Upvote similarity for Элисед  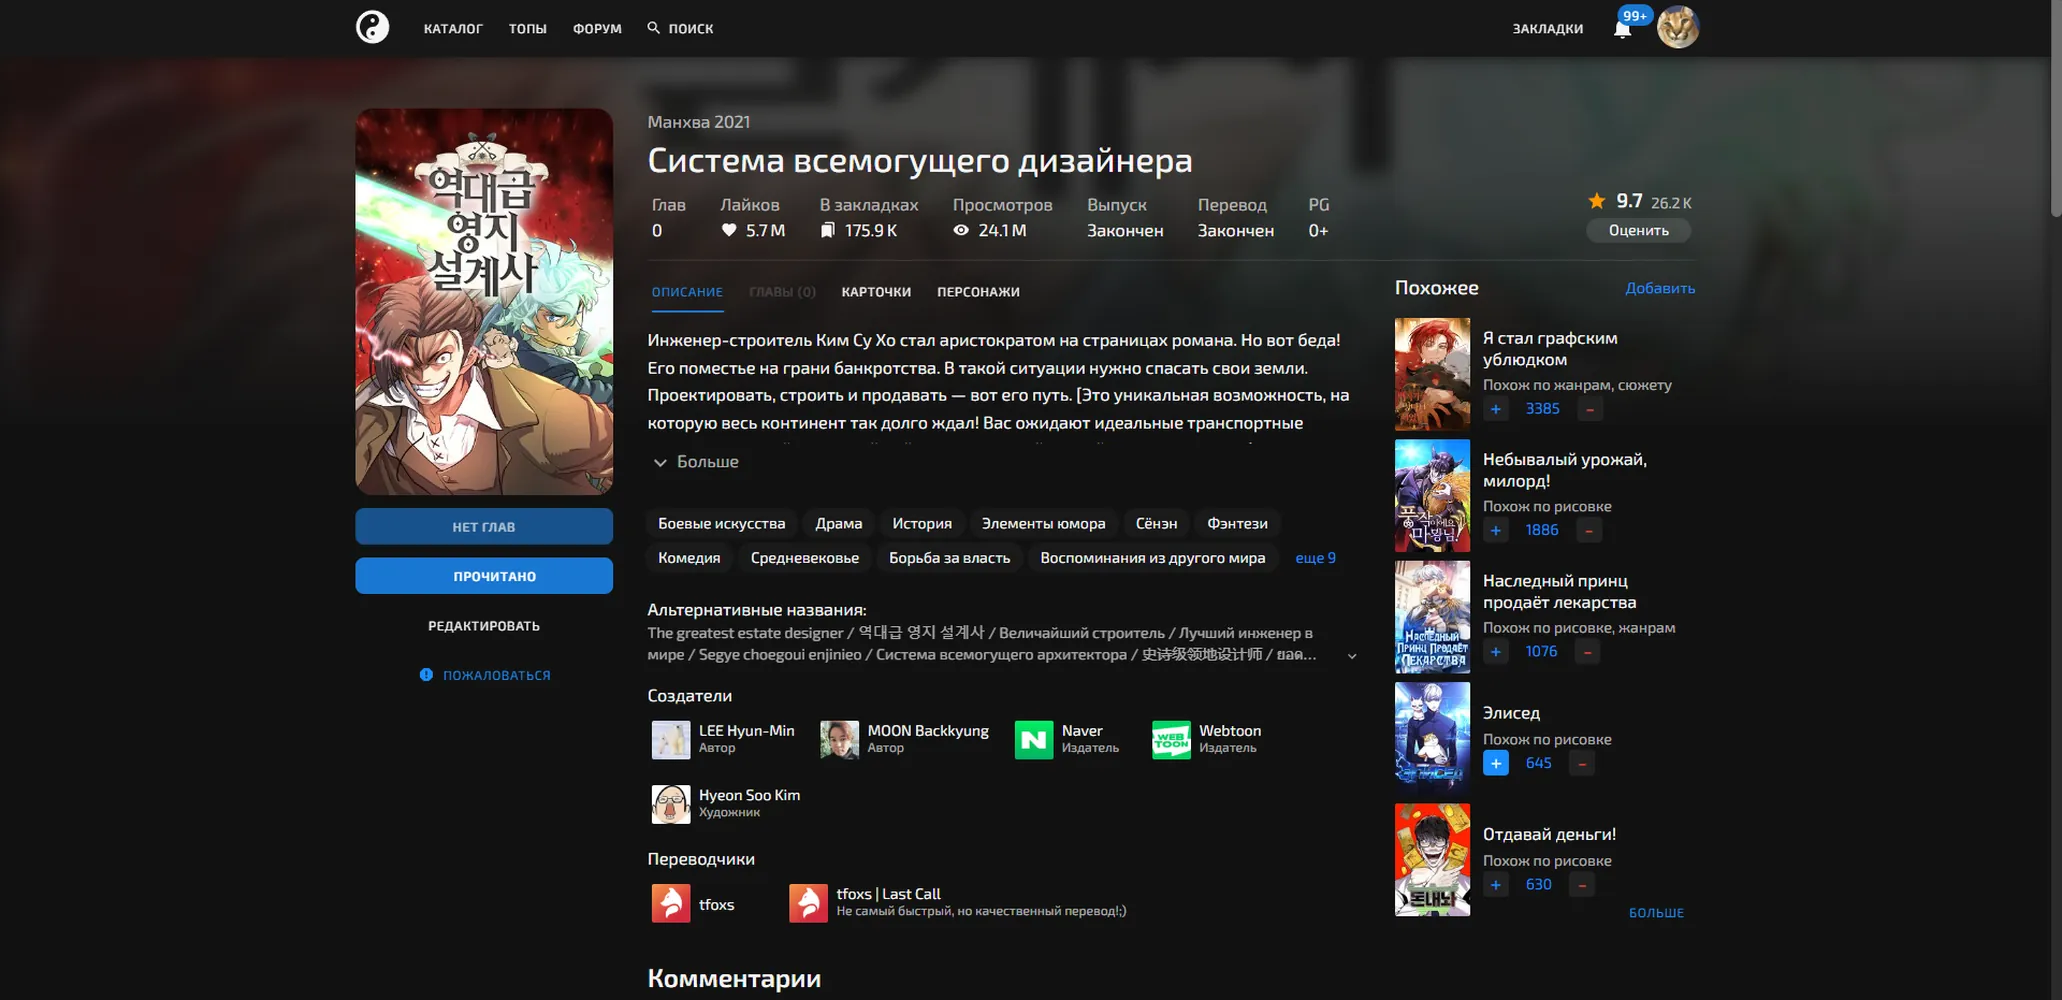(1495, 764)
